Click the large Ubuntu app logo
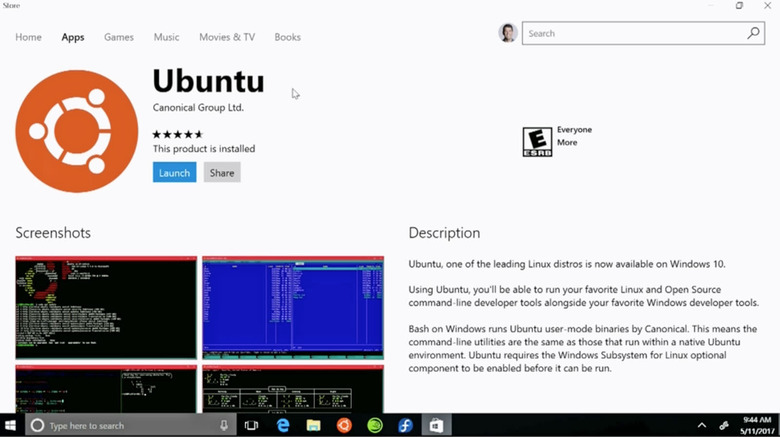The width and height of the screenshot is (780, 437). 77,131
